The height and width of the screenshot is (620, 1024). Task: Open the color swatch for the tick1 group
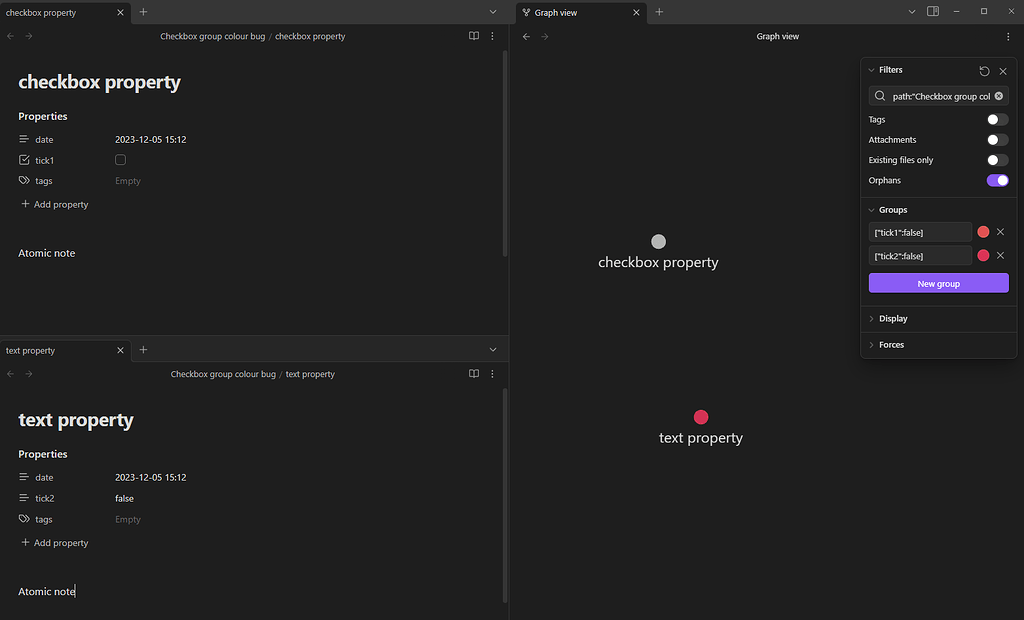tap(983, 231)
